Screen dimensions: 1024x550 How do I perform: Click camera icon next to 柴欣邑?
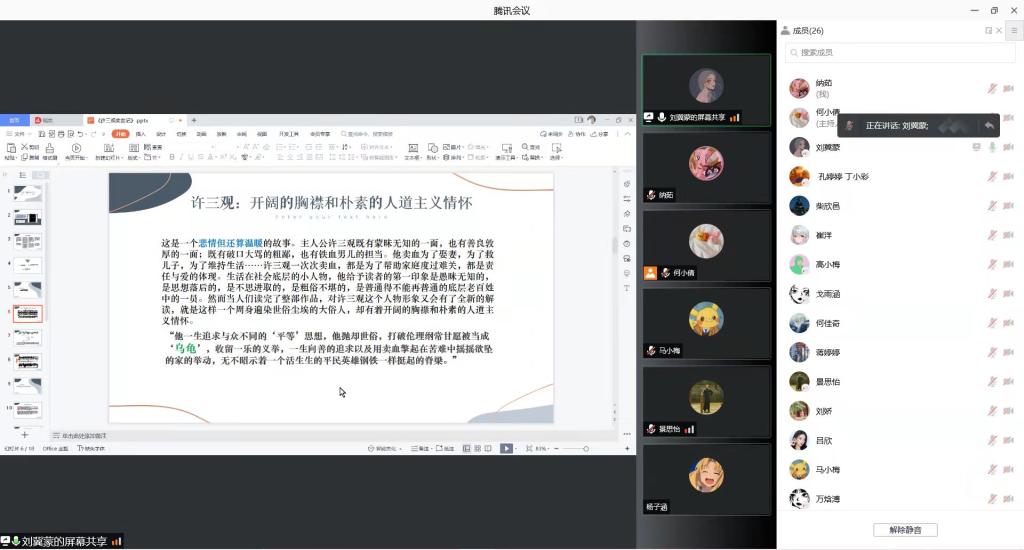[1008, 206]
